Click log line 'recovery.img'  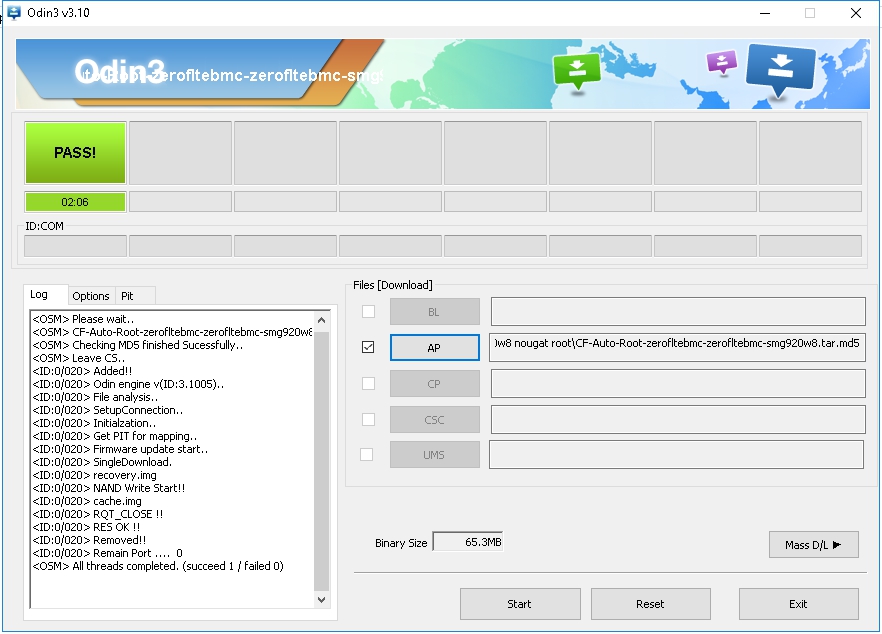94,475
